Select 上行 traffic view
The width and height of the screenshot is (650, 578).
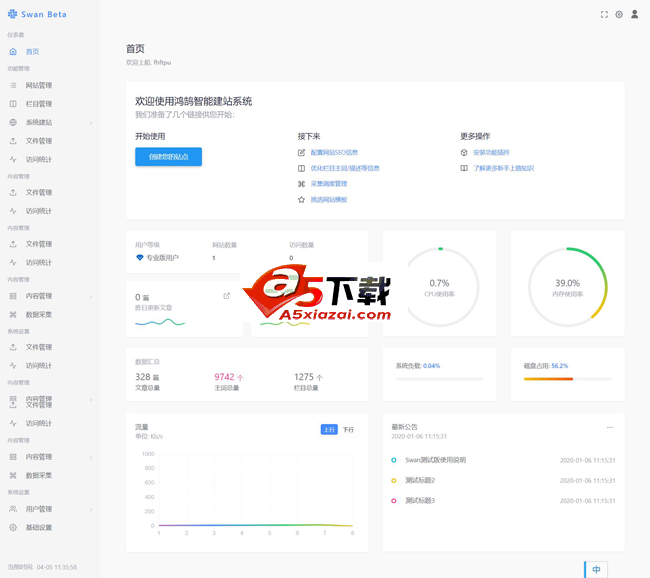[329, 430]
